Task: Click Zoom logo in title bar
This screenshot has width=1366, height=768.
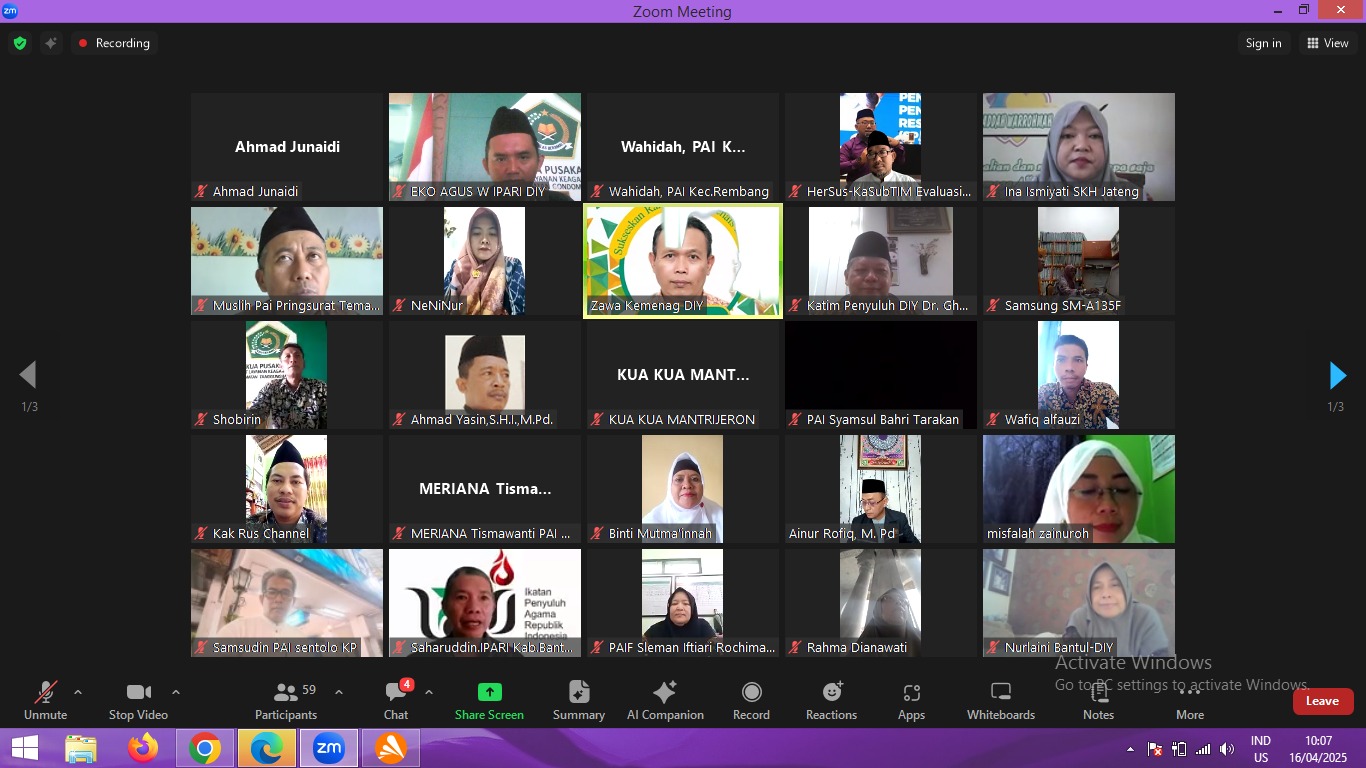Action: coord(10,11)
